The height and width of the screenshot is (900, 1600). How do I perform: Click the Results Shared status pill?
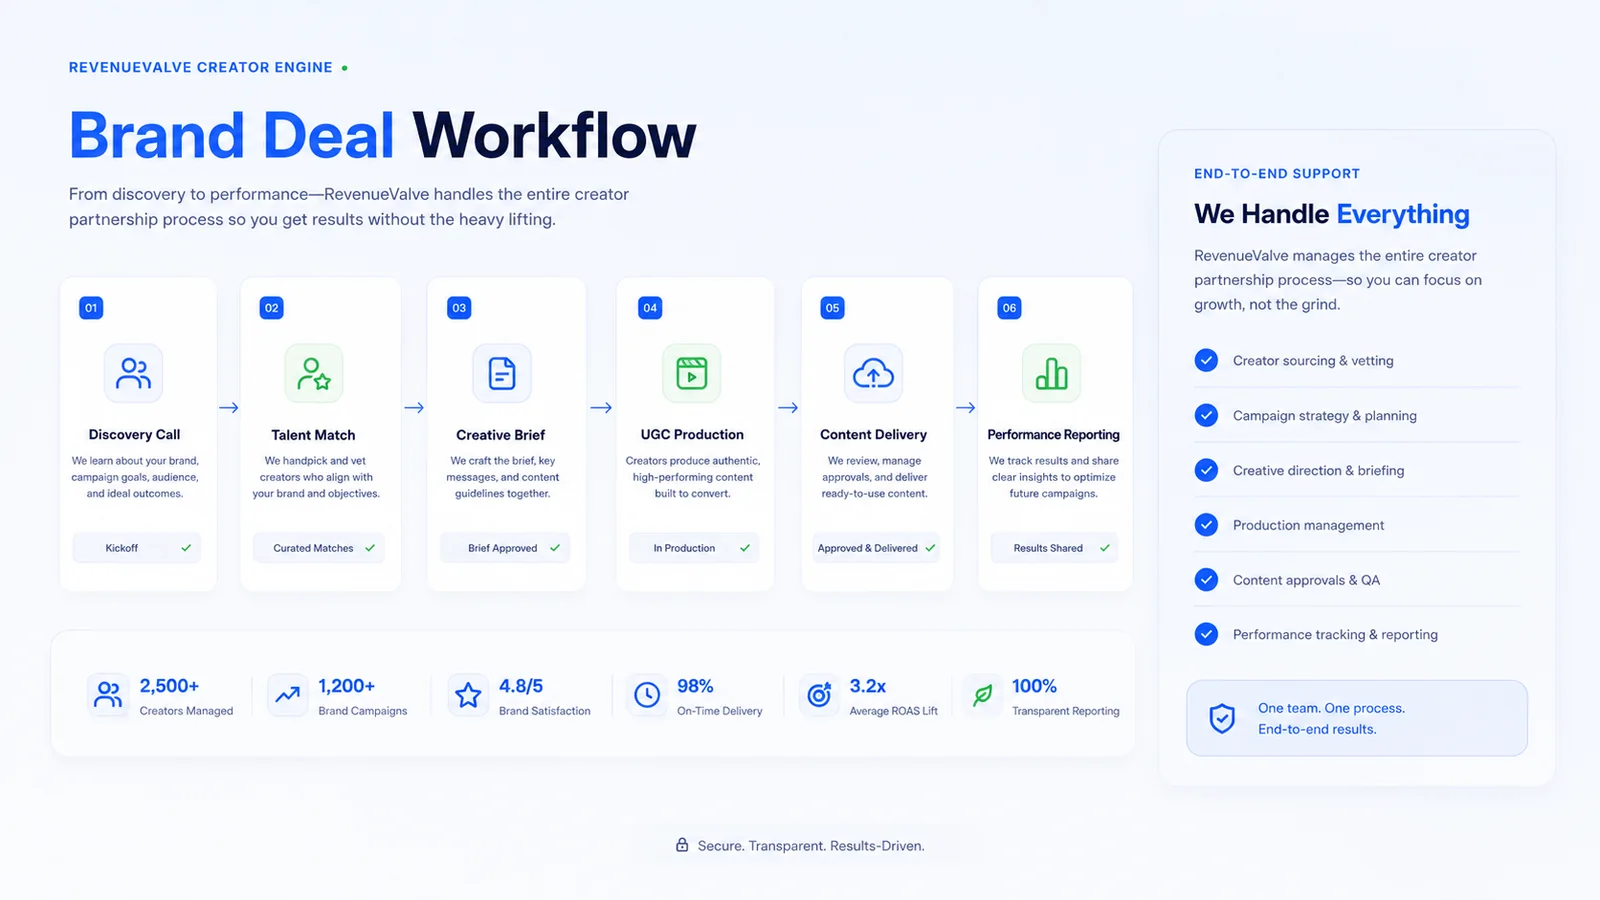tap(1055, 548)
